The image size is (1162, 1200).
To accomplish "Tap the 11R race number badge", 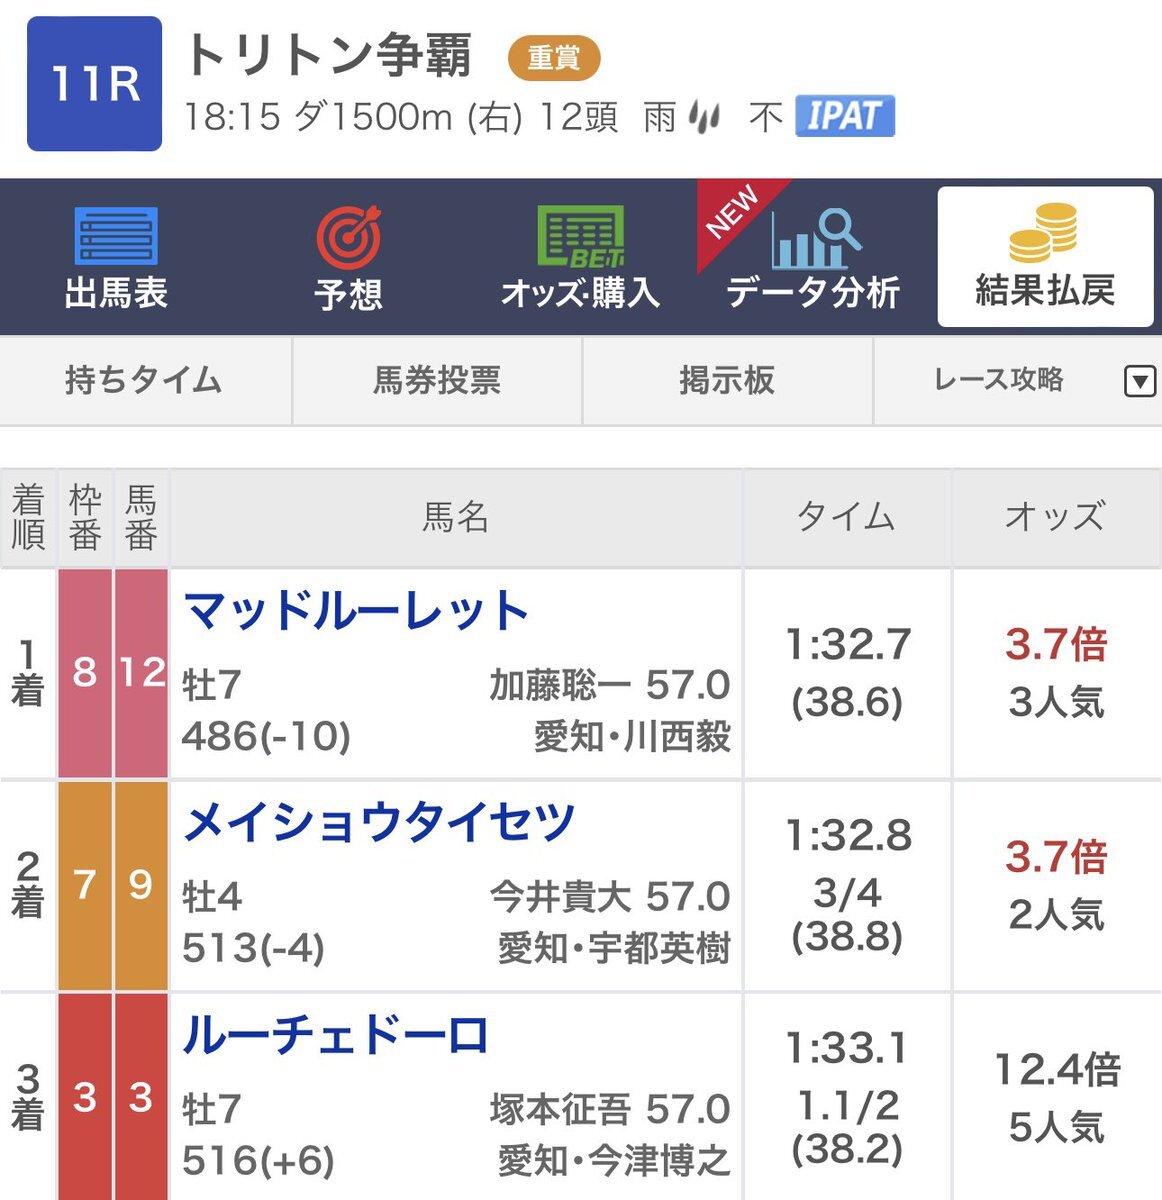I will coord(94,84).
